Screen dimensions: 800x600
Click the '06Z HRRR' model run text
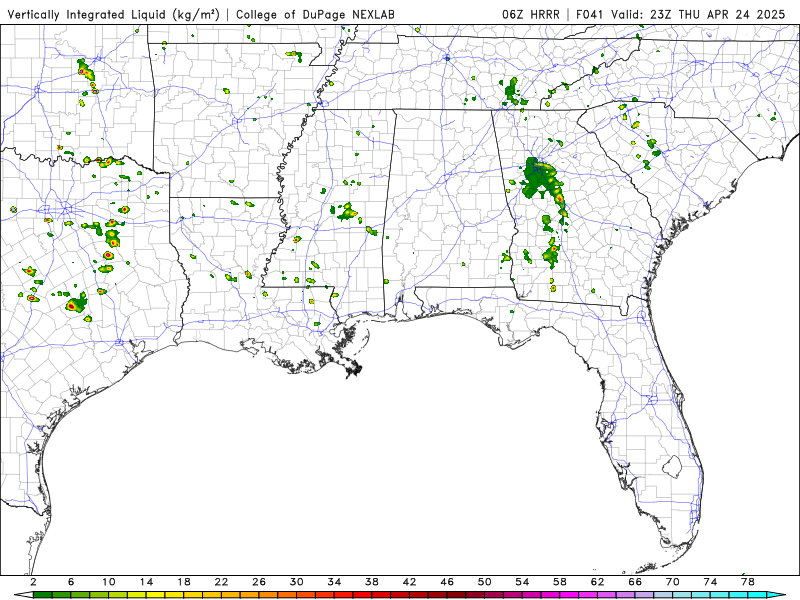530,15
